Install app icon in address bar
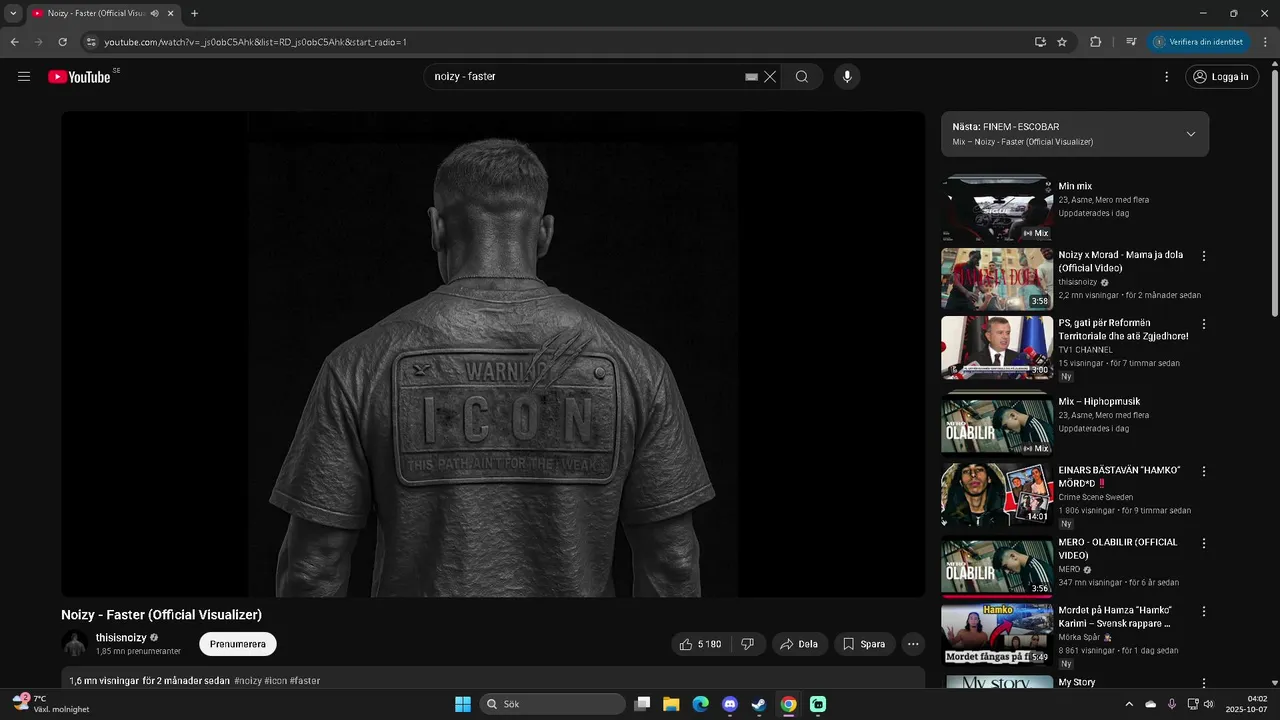The width and height of the screenshot is (1280, 720). coord(1040,42)
